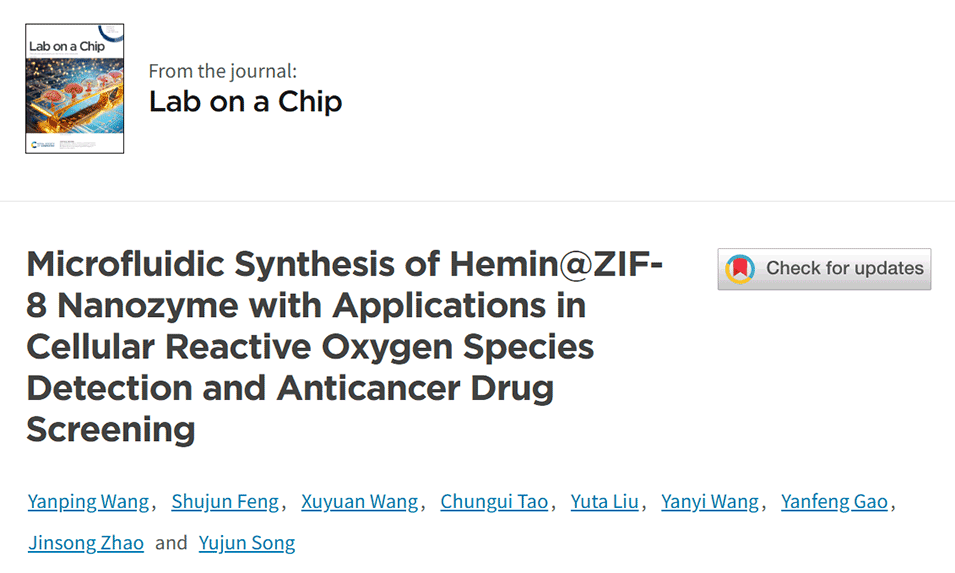Open the Lab on a Chip journal heading link
955x573 pixels.
click(x=245, y=101)
